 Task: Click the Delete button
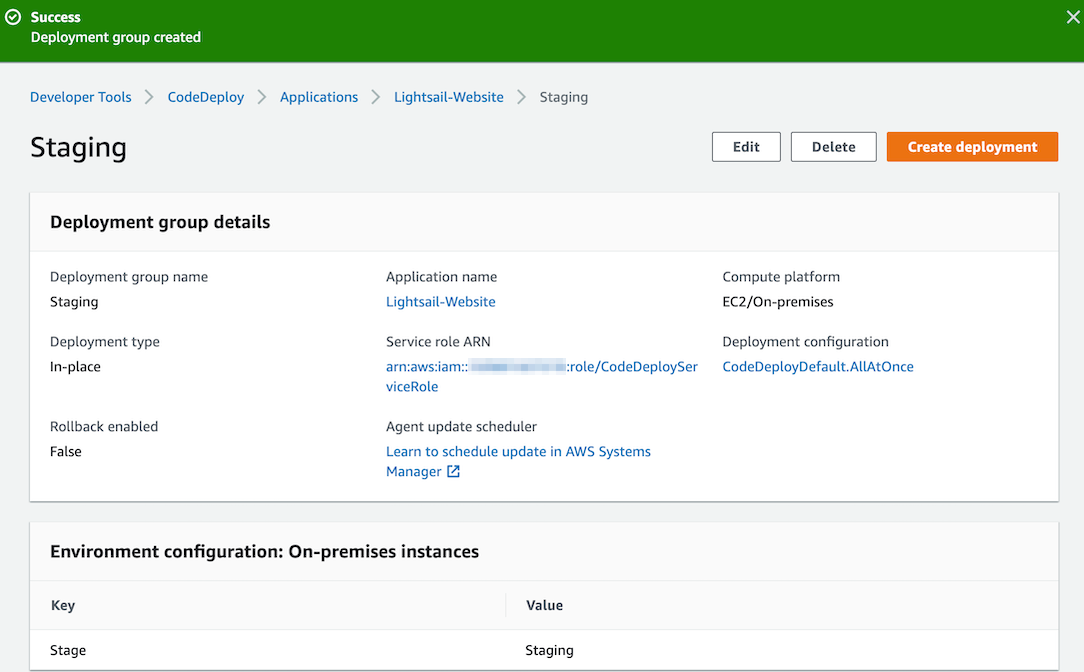point(833,147)
